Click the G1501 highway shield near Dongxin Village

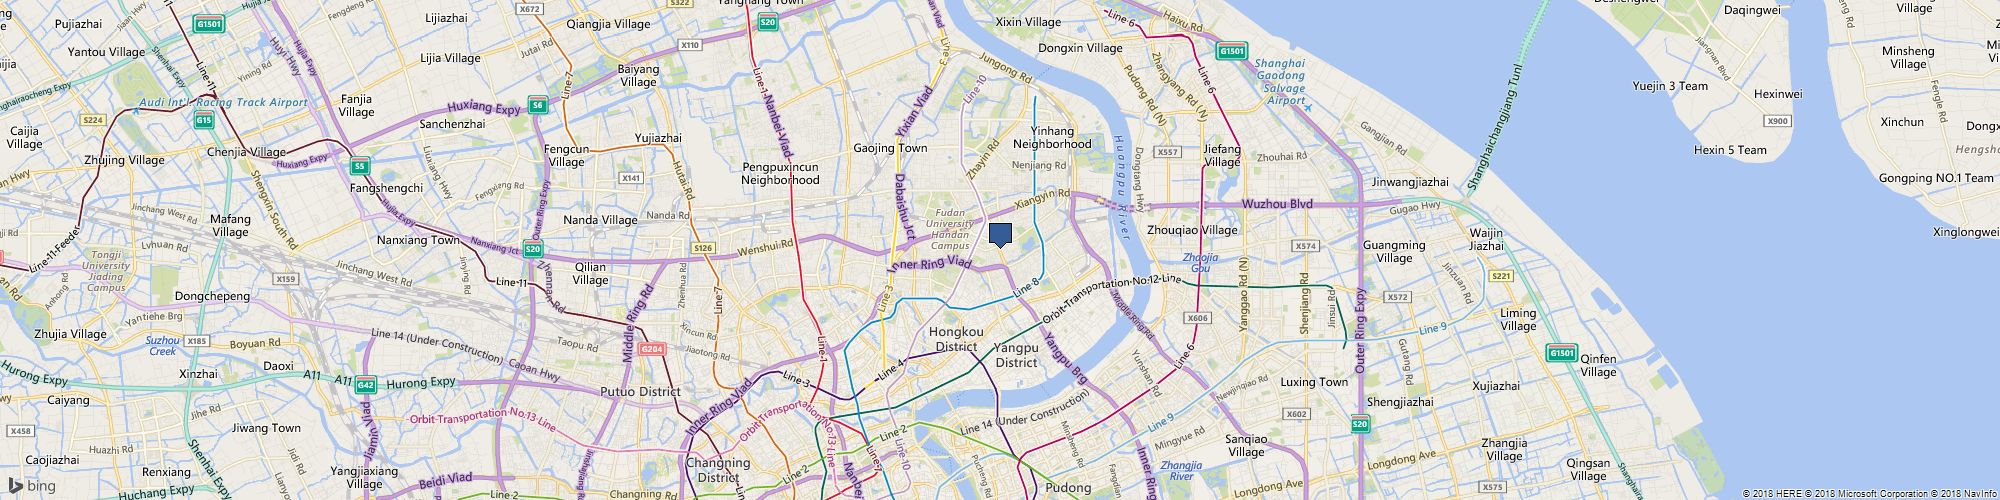pos(1232,50)
